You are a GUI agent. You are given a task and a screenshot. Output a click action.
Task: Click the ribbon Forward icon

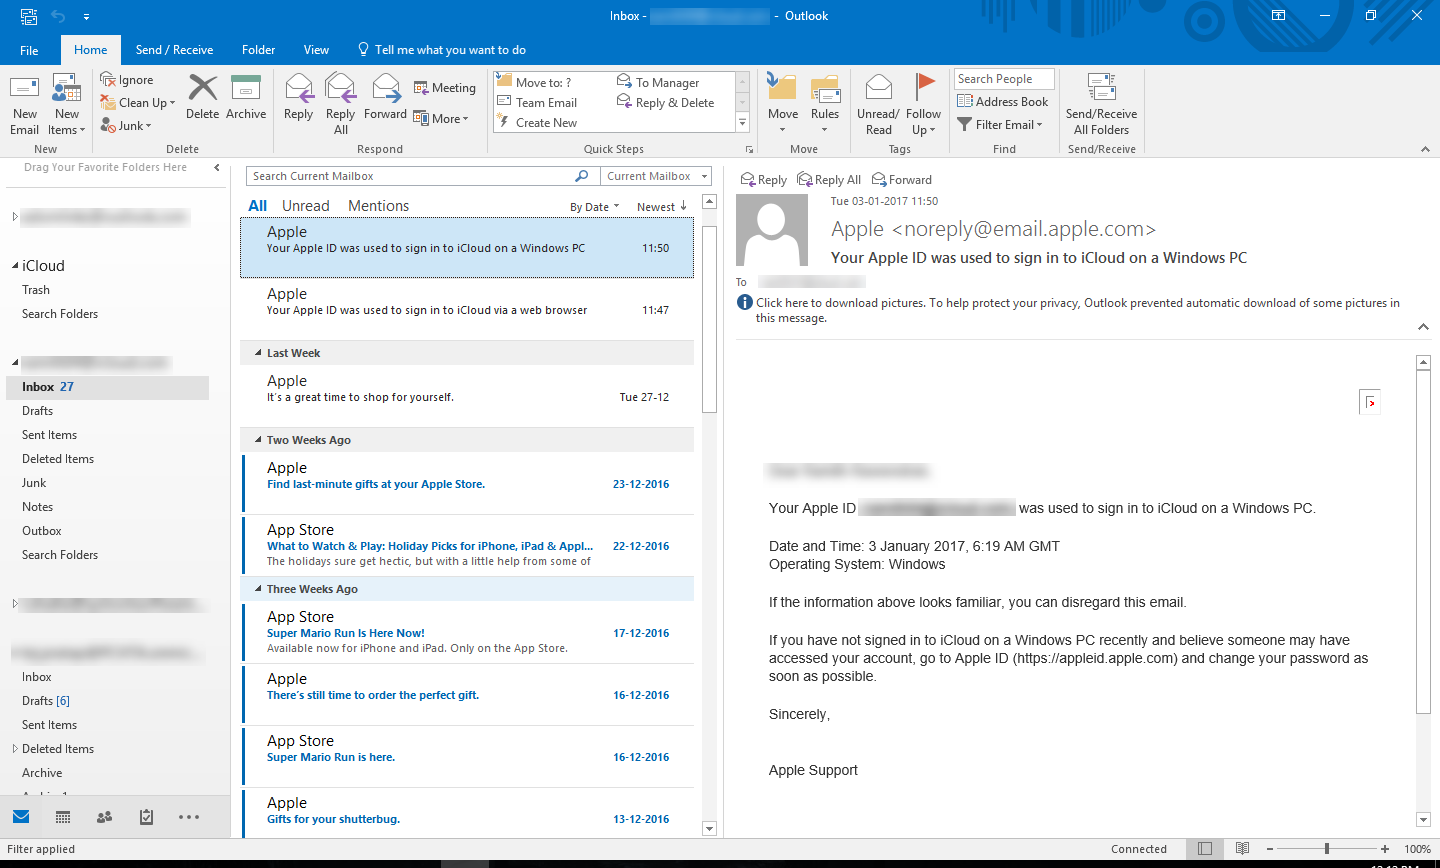[x=385, y=88]
